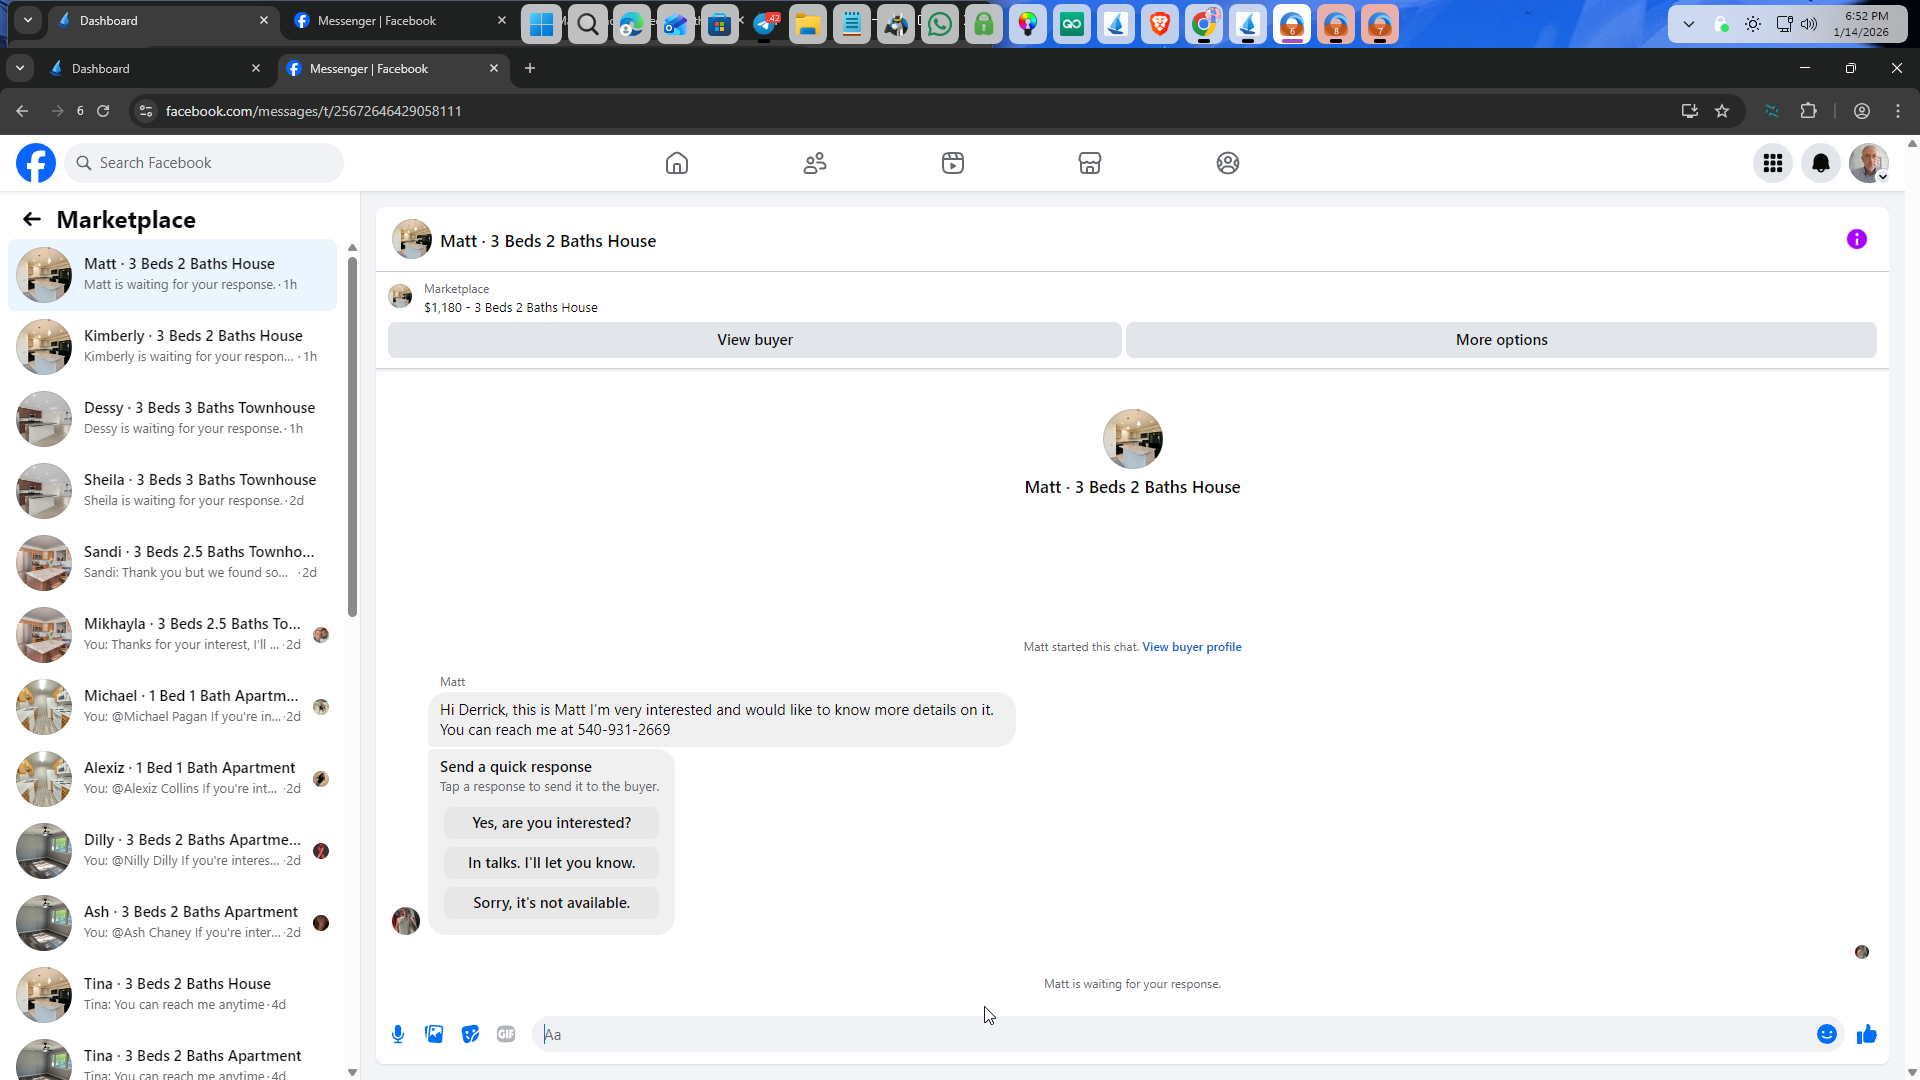Open the Facebook Marketplace nav icon
The height and width of the screenshot is (1080, 1920).
(1089, 163)
